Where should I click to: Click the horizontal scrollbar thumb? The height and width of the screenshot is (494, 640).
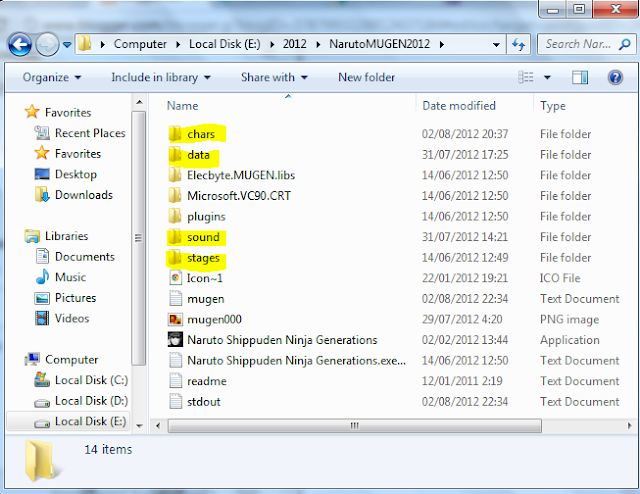coord(355,425)
